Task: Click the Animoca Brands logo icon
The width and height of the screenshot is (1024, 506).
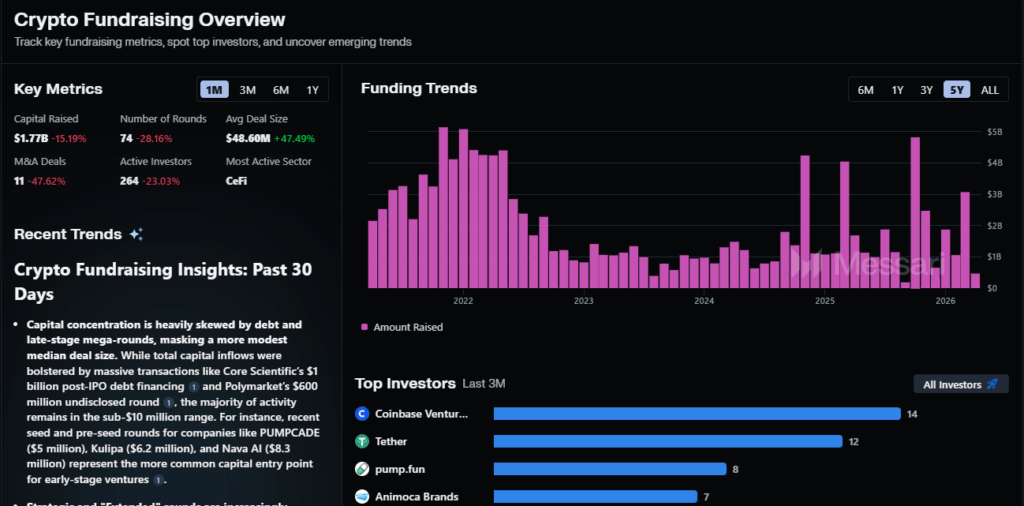Action: click(x=363, y=496)
